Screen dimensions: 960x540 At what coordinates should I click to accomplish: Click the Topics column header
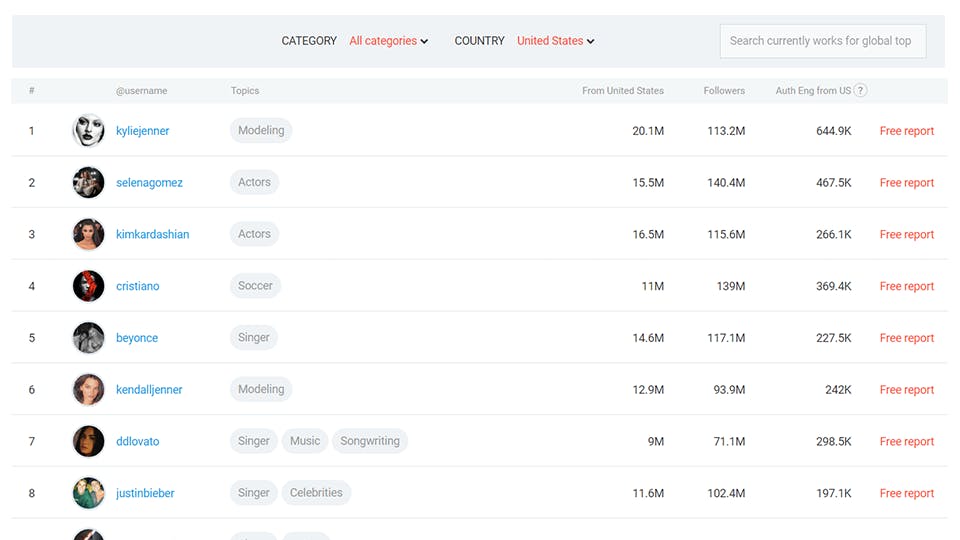click(x=245, y=91)
